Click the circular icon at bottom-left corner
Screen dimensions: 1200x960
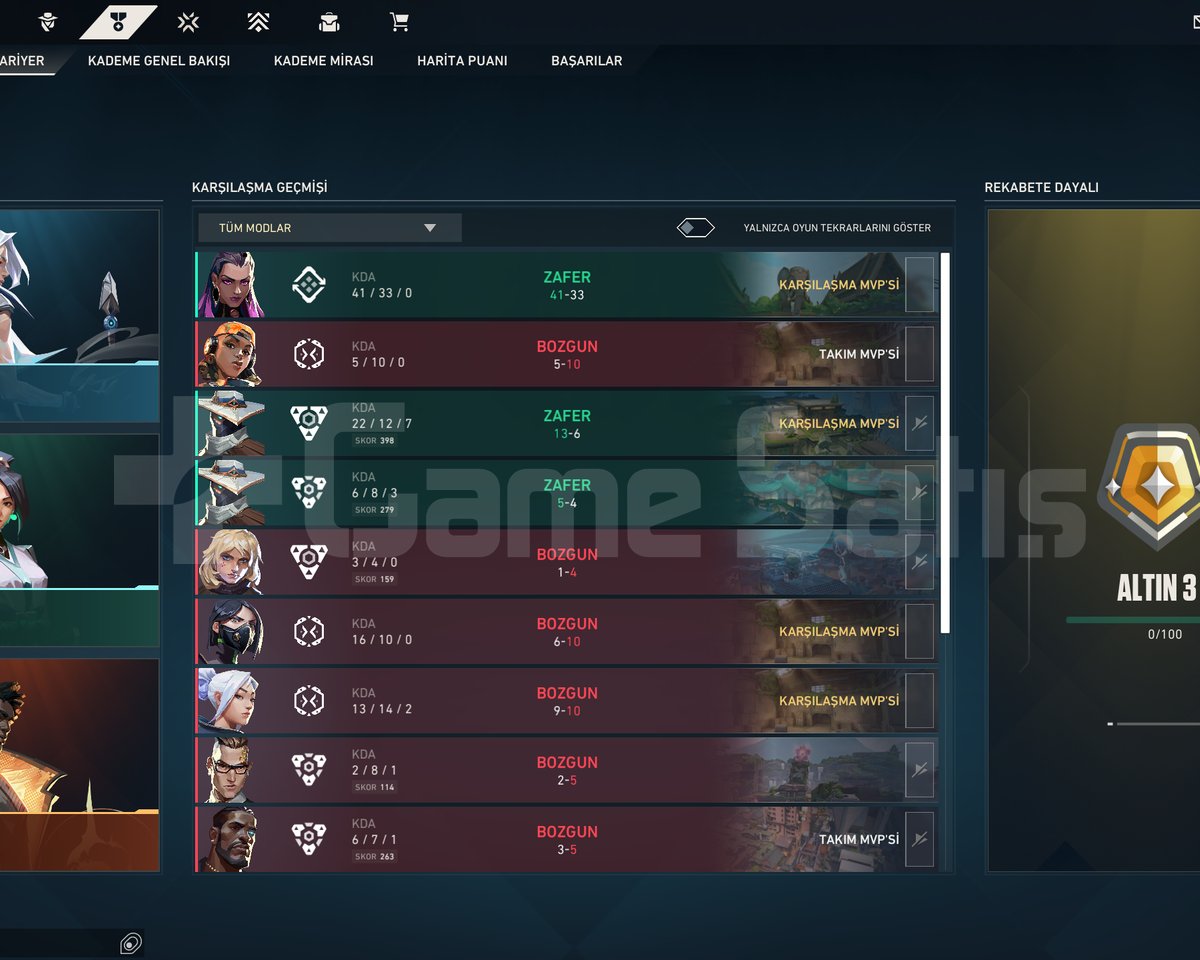click(x=130, y=943)
